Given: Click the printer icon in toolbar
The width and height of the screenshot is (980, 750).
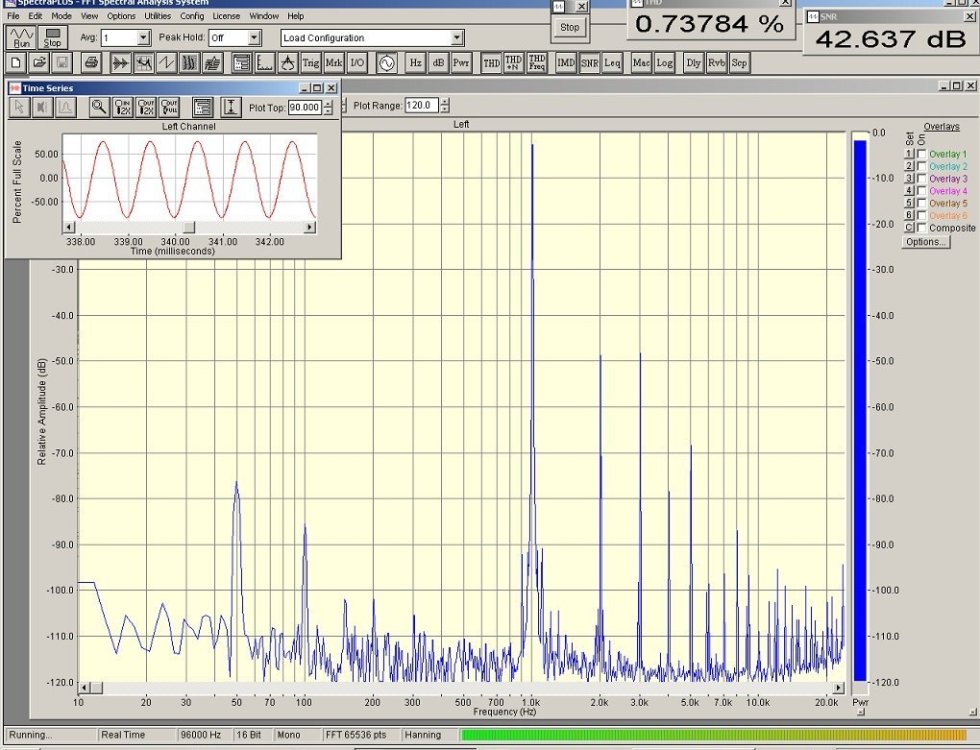Looking at the screenshot, I should (x=92, y=63).
